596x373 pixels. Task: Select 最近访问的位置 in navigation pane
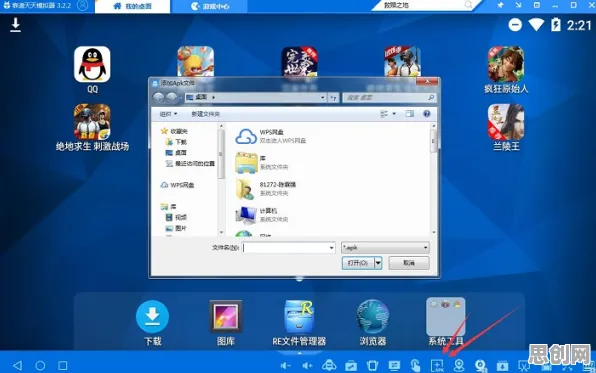[x=190, y=164]
